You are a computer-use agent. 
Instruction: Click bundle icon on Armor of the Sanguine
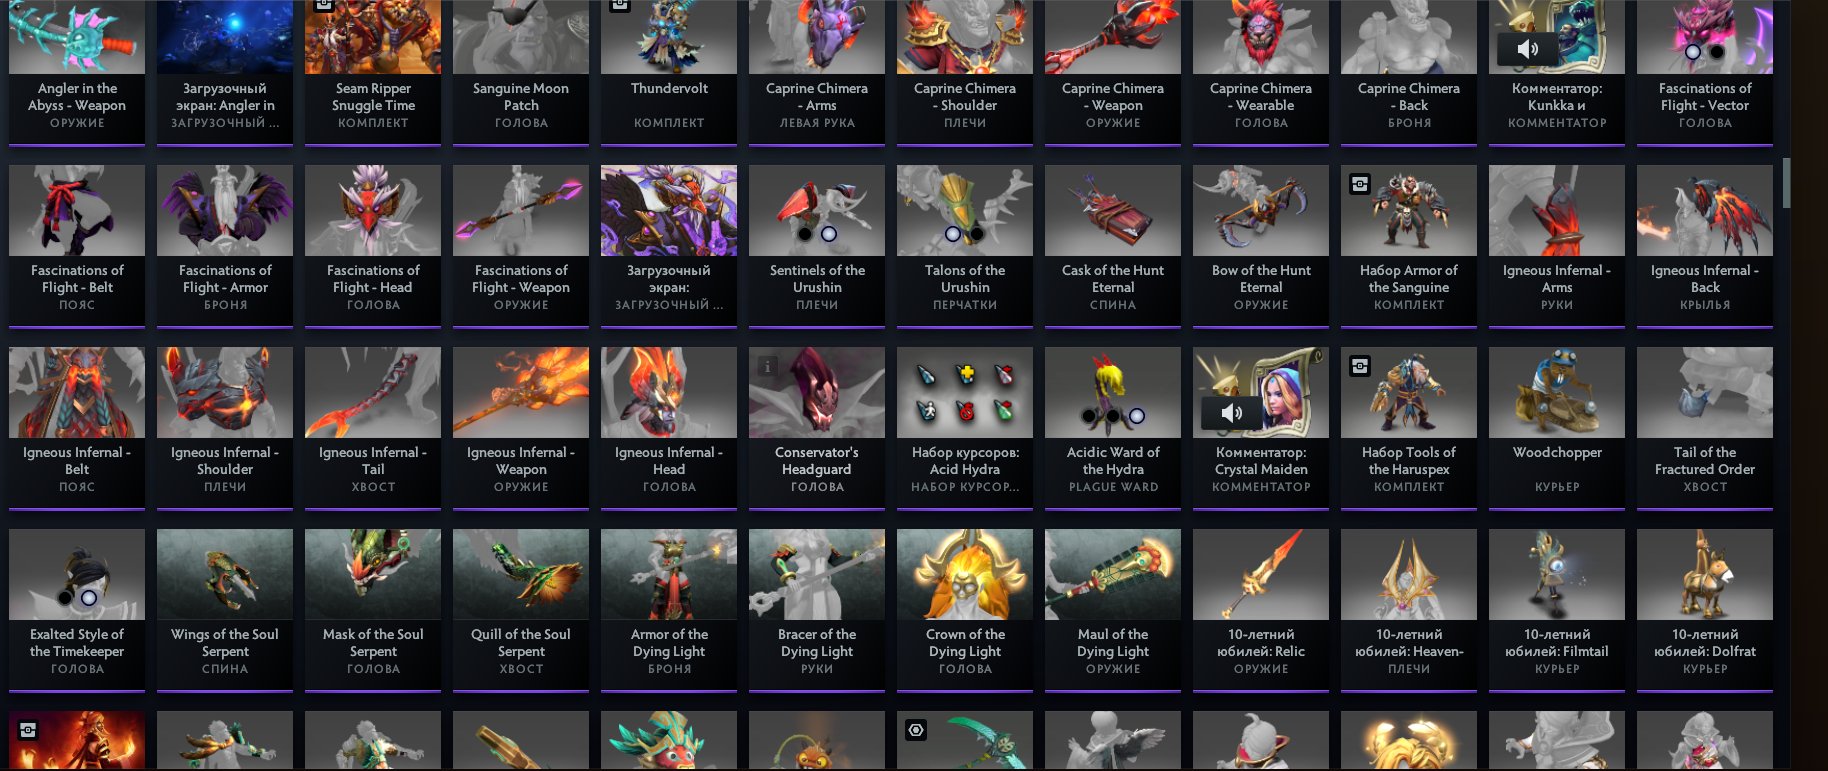click(x=1360, y=184)
